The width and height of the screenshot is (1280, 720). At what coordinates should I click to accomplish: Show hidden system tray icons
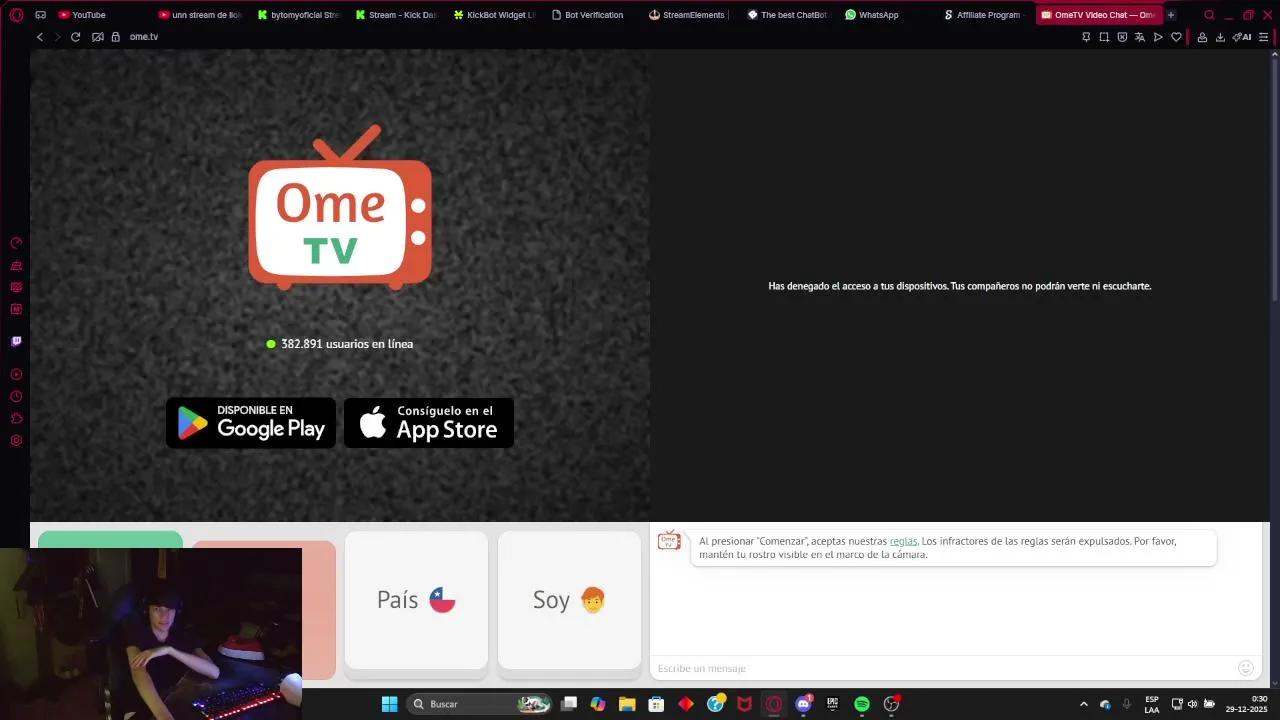click(x=1083, y=704)
